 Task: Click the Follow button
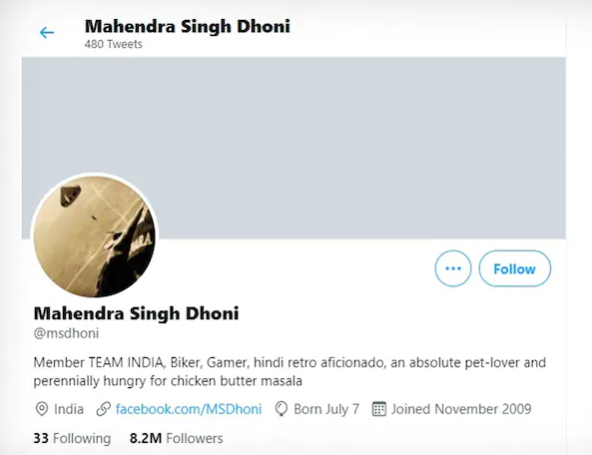tap(515, 268)
